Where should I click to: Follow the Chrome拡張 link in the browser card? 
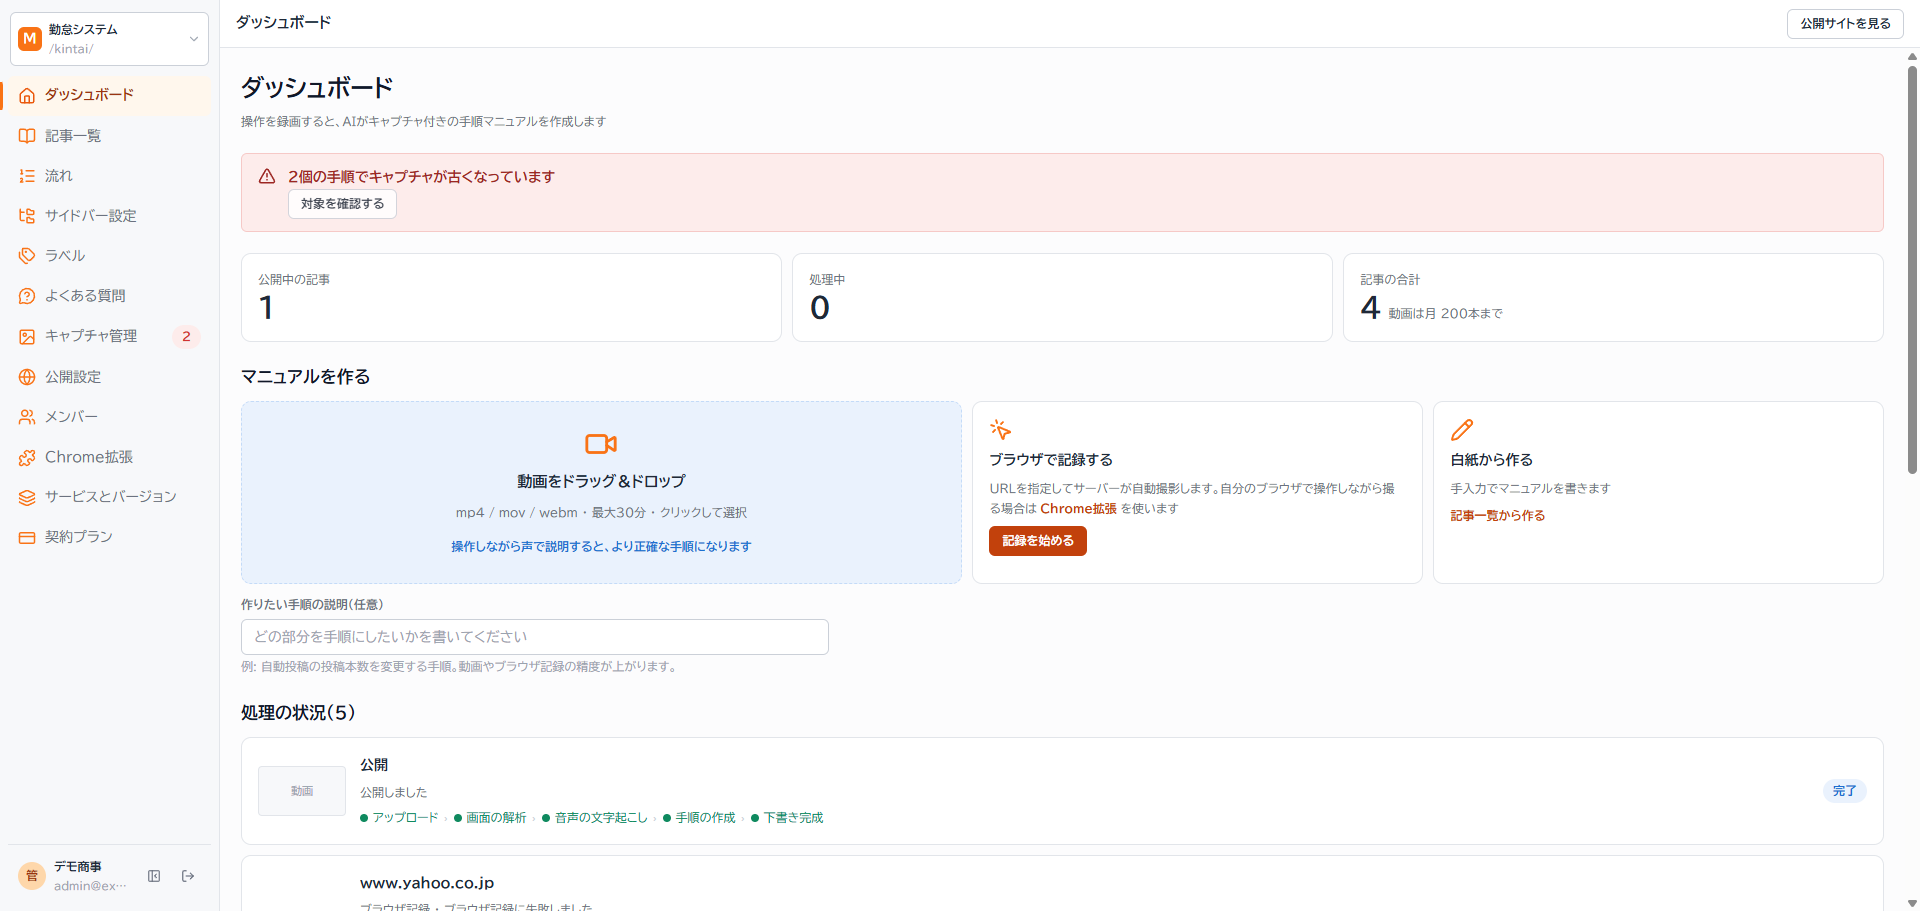[x=1078, y=509]
